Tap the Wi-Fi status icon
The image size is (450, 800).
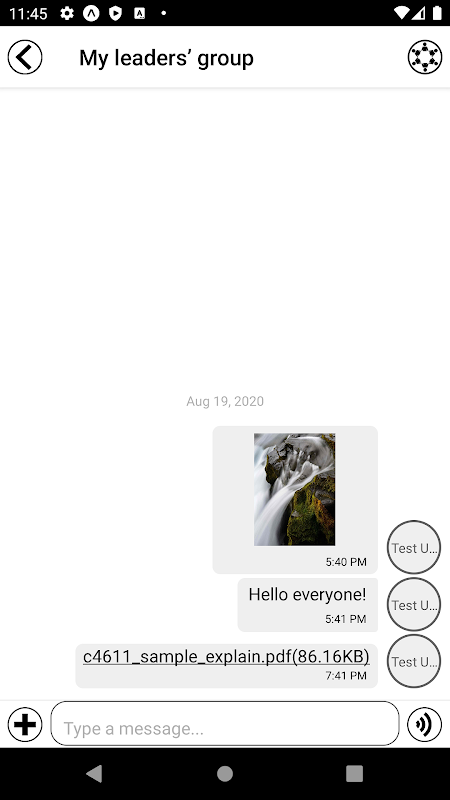pyautogui.click(x=403, y=13)
